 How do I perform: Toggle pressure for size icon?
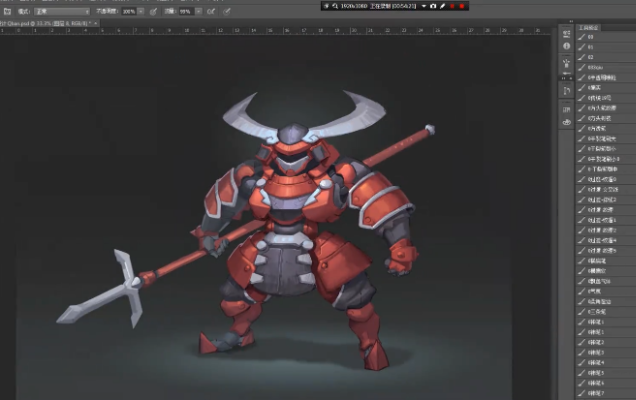(x=228, y=11)
